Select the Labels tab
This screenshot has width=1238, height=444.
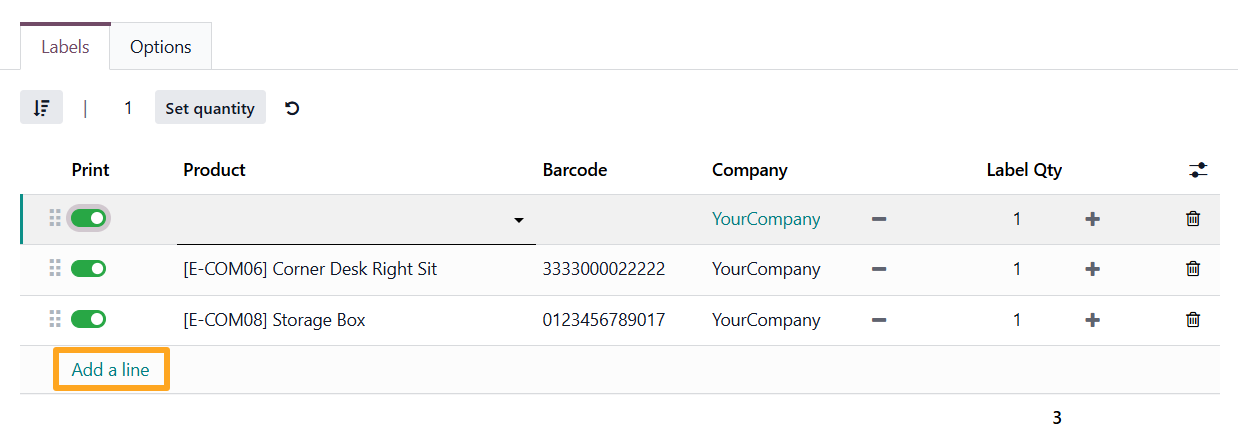tap(65, 47)
